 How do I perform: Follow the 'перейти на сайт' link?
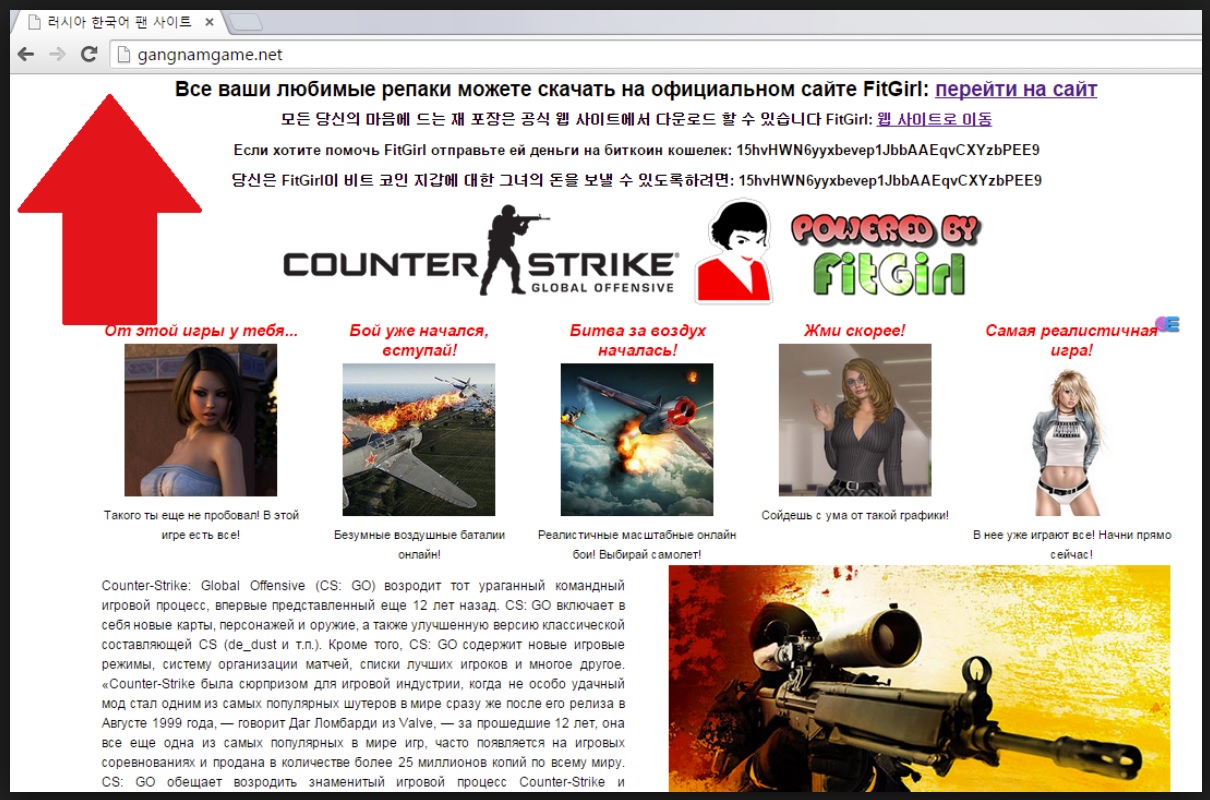pyautogui.click(x=1016, y=89)
